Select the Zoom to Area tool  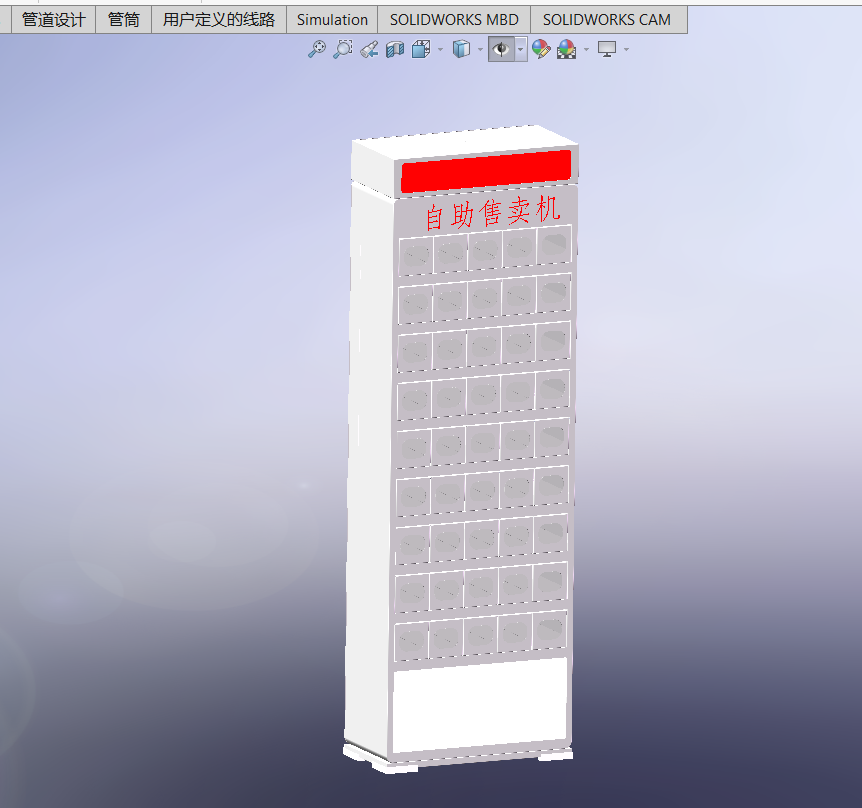pyautogui.click(x=342, y=49)
